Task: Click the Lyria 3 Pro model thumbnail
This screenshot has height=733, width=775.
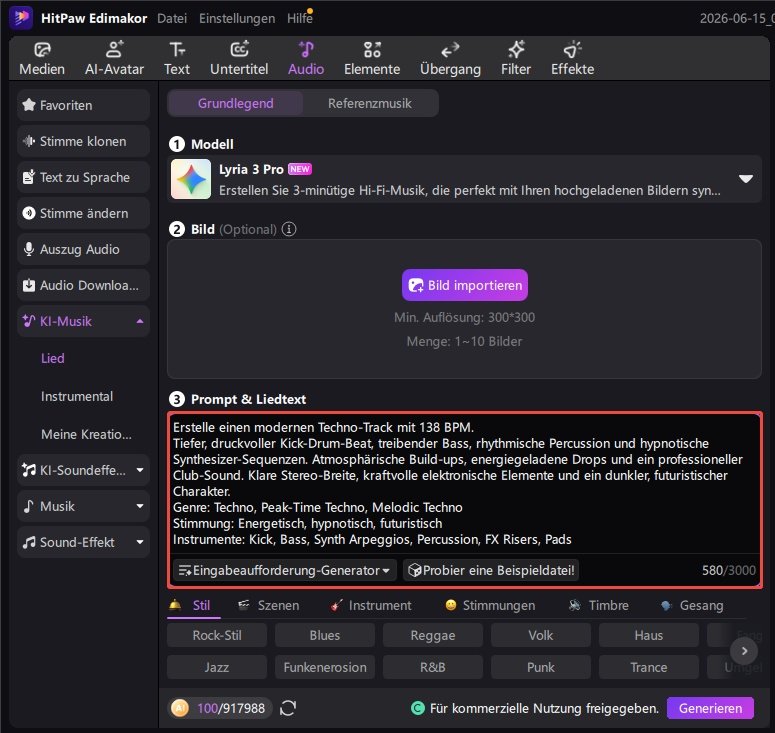Action: (191, 179)
